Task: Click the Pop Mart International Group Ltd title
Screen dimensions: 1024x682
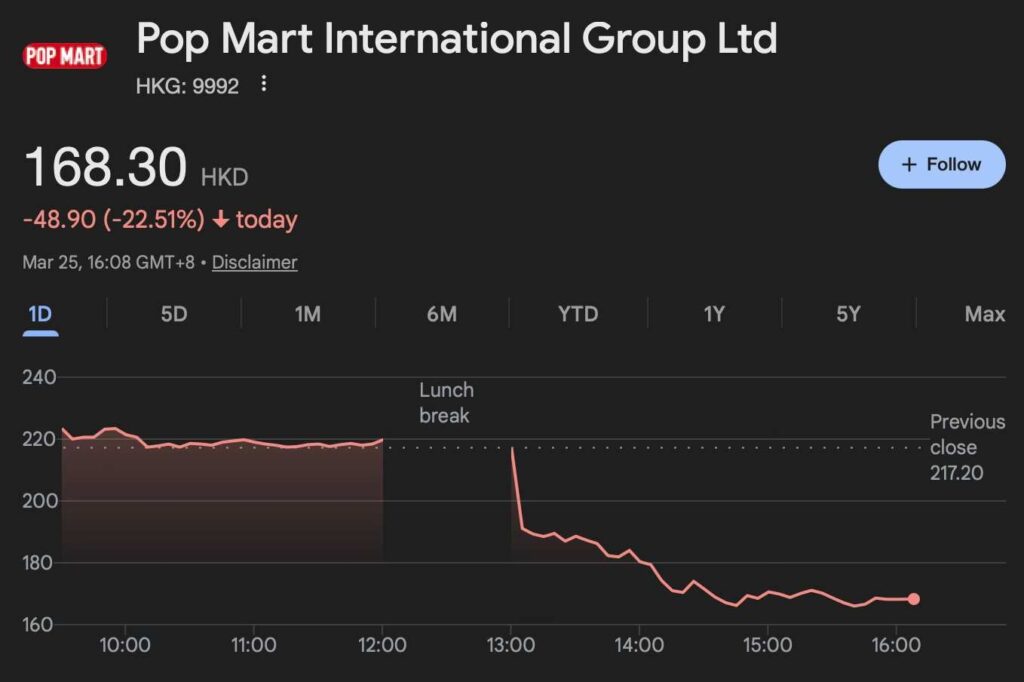Action: click(x=456, y=39)
